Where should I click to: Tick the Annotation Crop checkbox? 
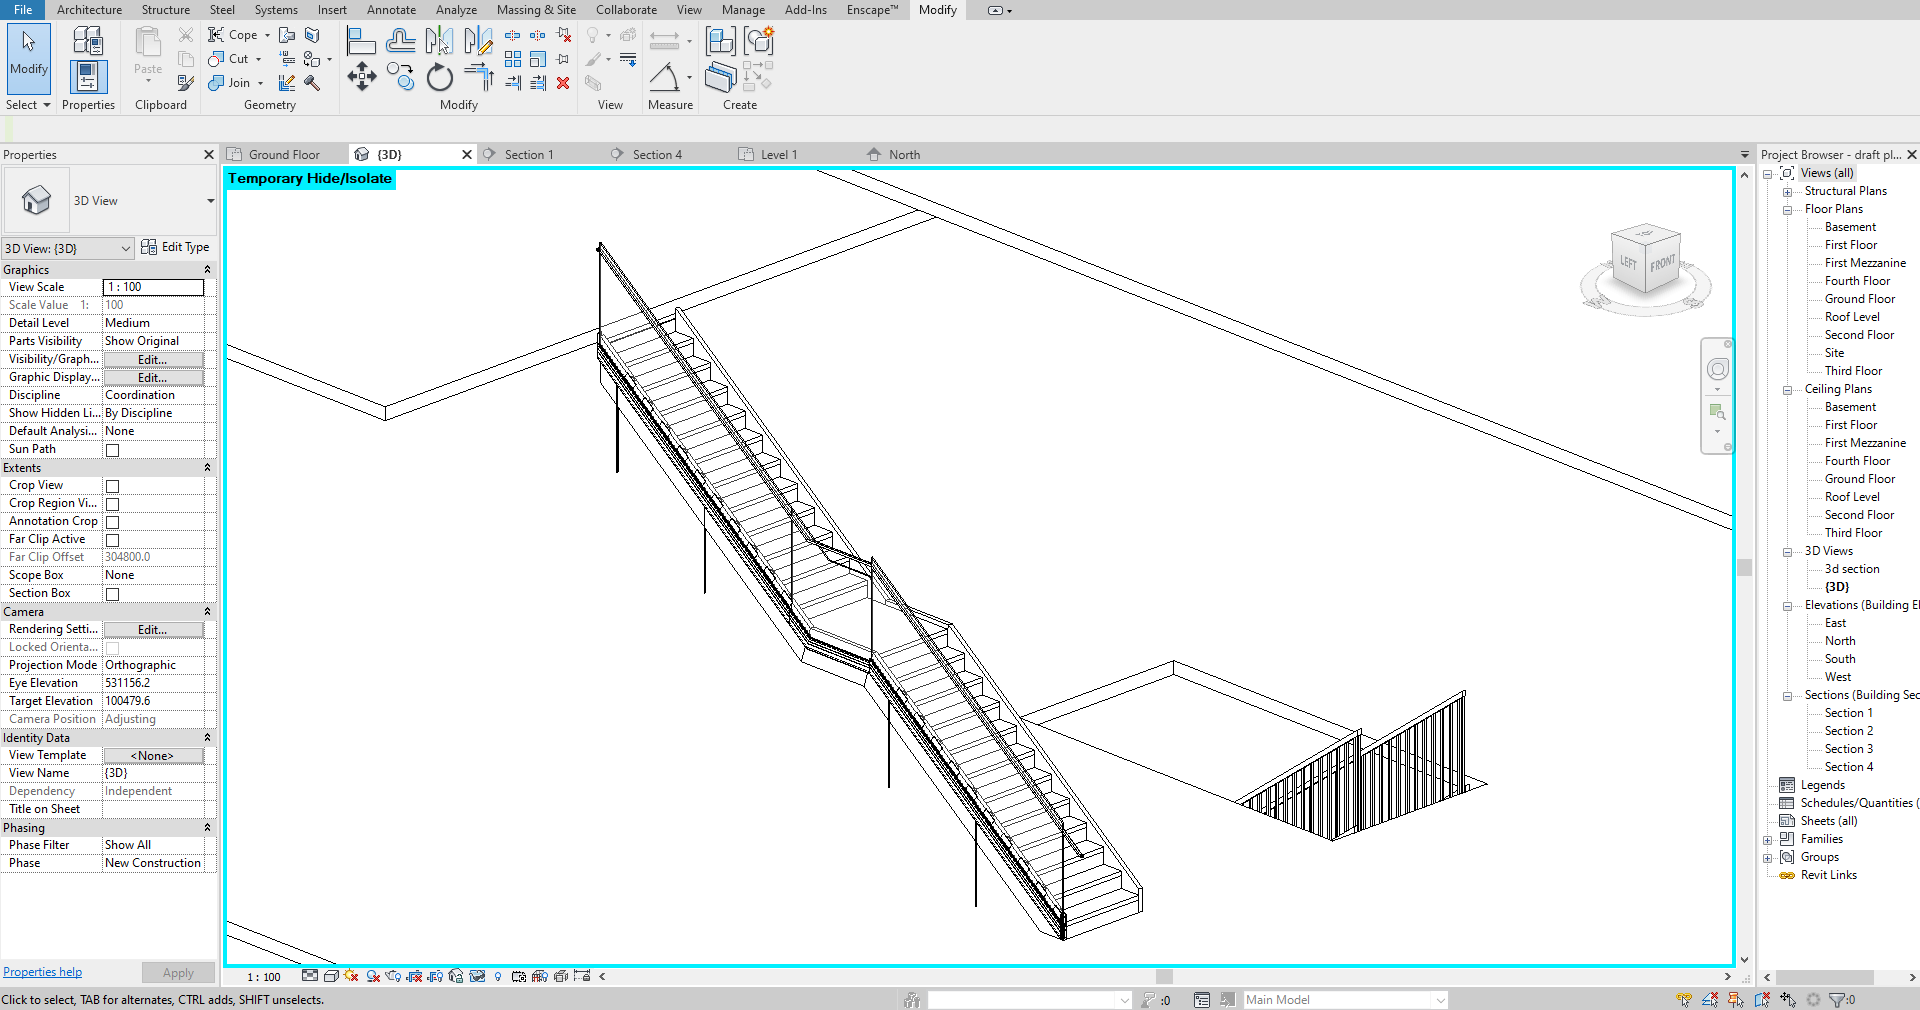[x=113, y=522]
